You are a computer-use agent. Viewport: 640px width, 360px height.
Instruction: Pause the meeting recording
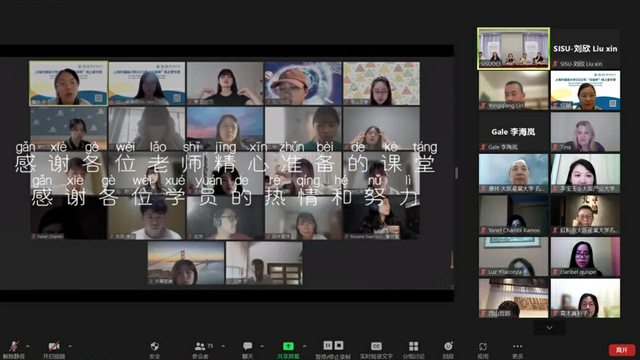328,345
